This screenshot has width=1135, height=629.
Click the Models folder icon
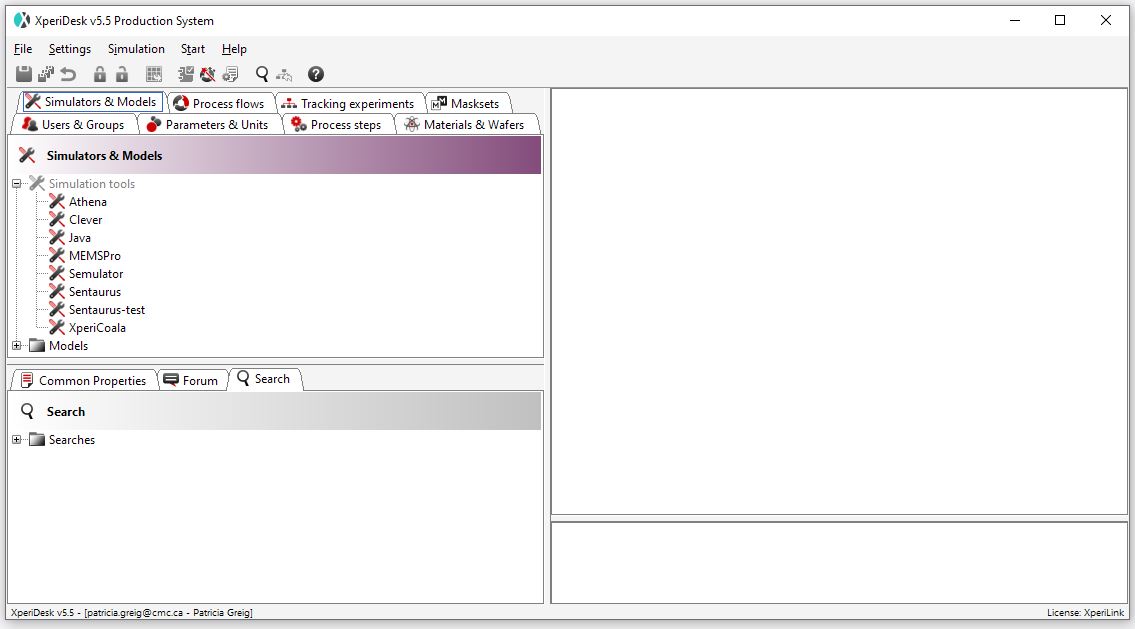(x=37, y=346)
